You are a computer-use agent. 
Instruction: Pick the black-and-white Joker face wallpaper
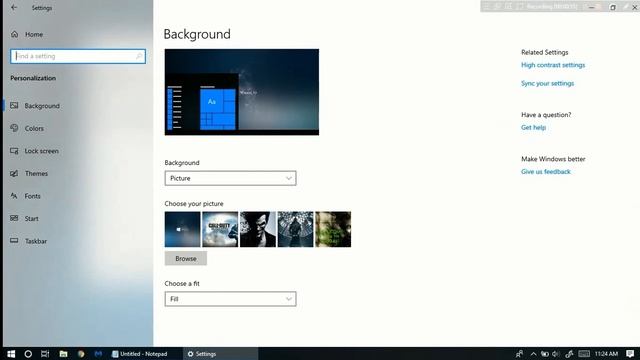(x=258, y=229)
